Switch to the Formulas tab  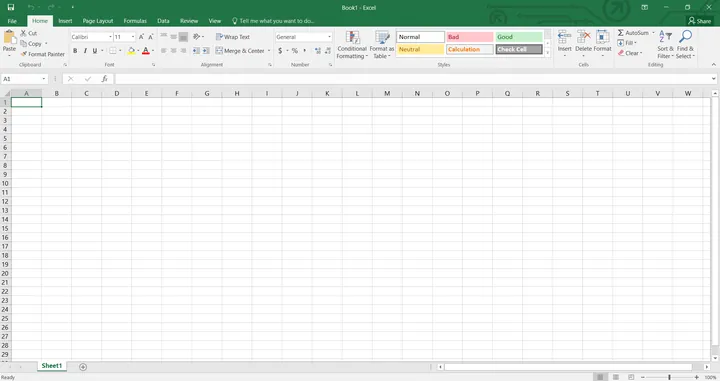(135, 21)
